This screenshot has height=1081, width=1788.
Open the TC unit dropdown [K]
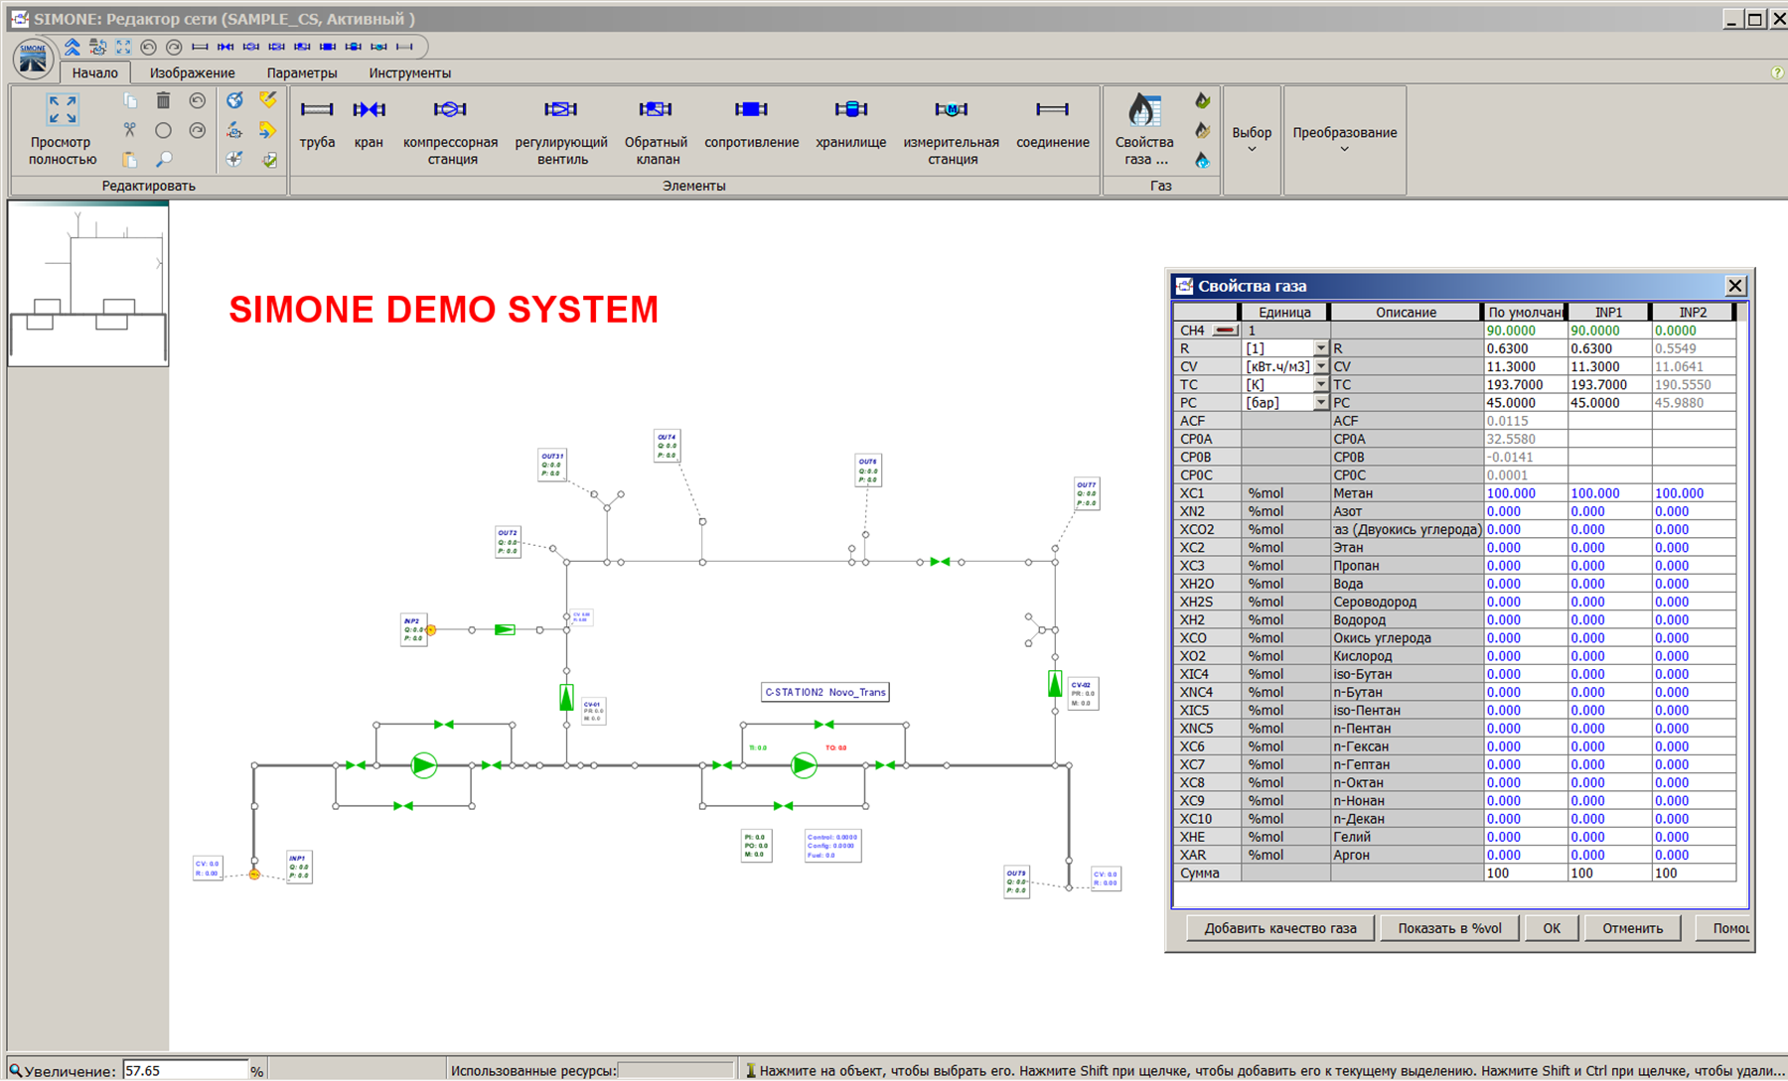click(1321, 384)
